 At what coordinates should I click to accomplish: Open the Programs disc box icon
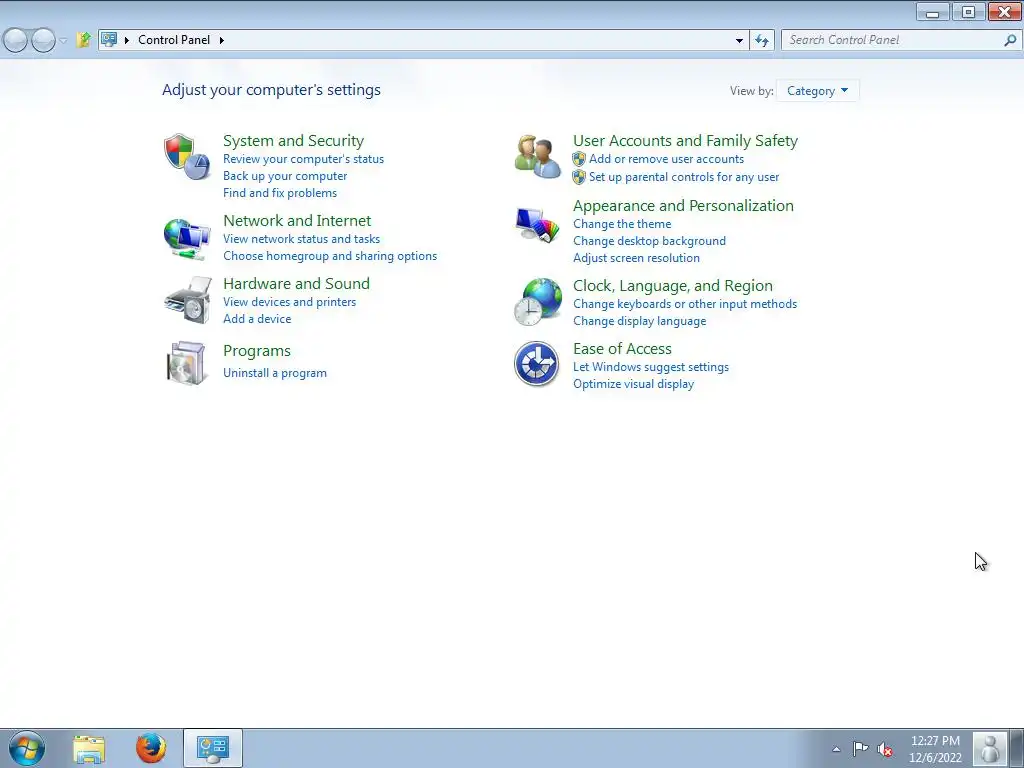187,363
